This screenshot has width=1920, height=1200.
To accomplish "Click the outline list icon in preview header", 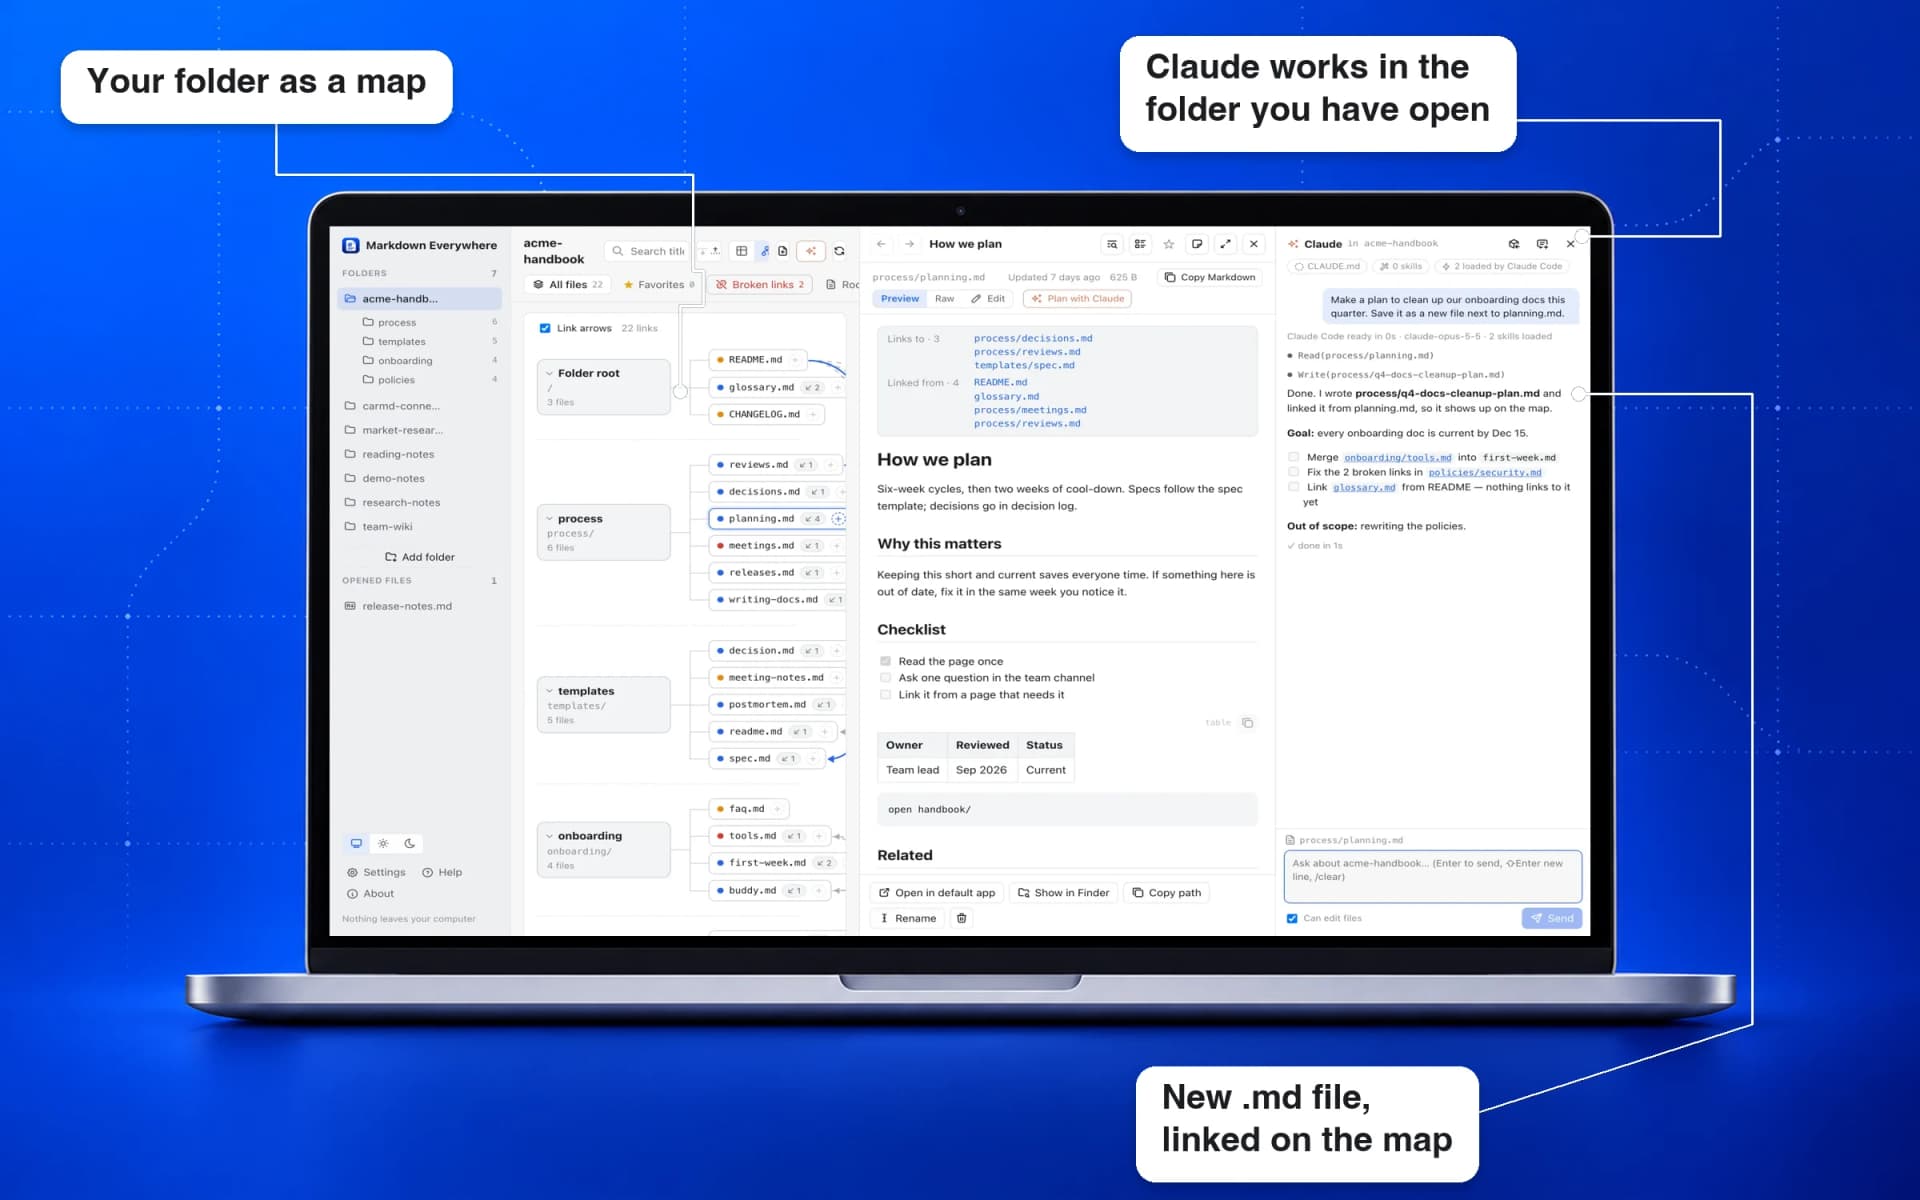I will click(1140, 244).
